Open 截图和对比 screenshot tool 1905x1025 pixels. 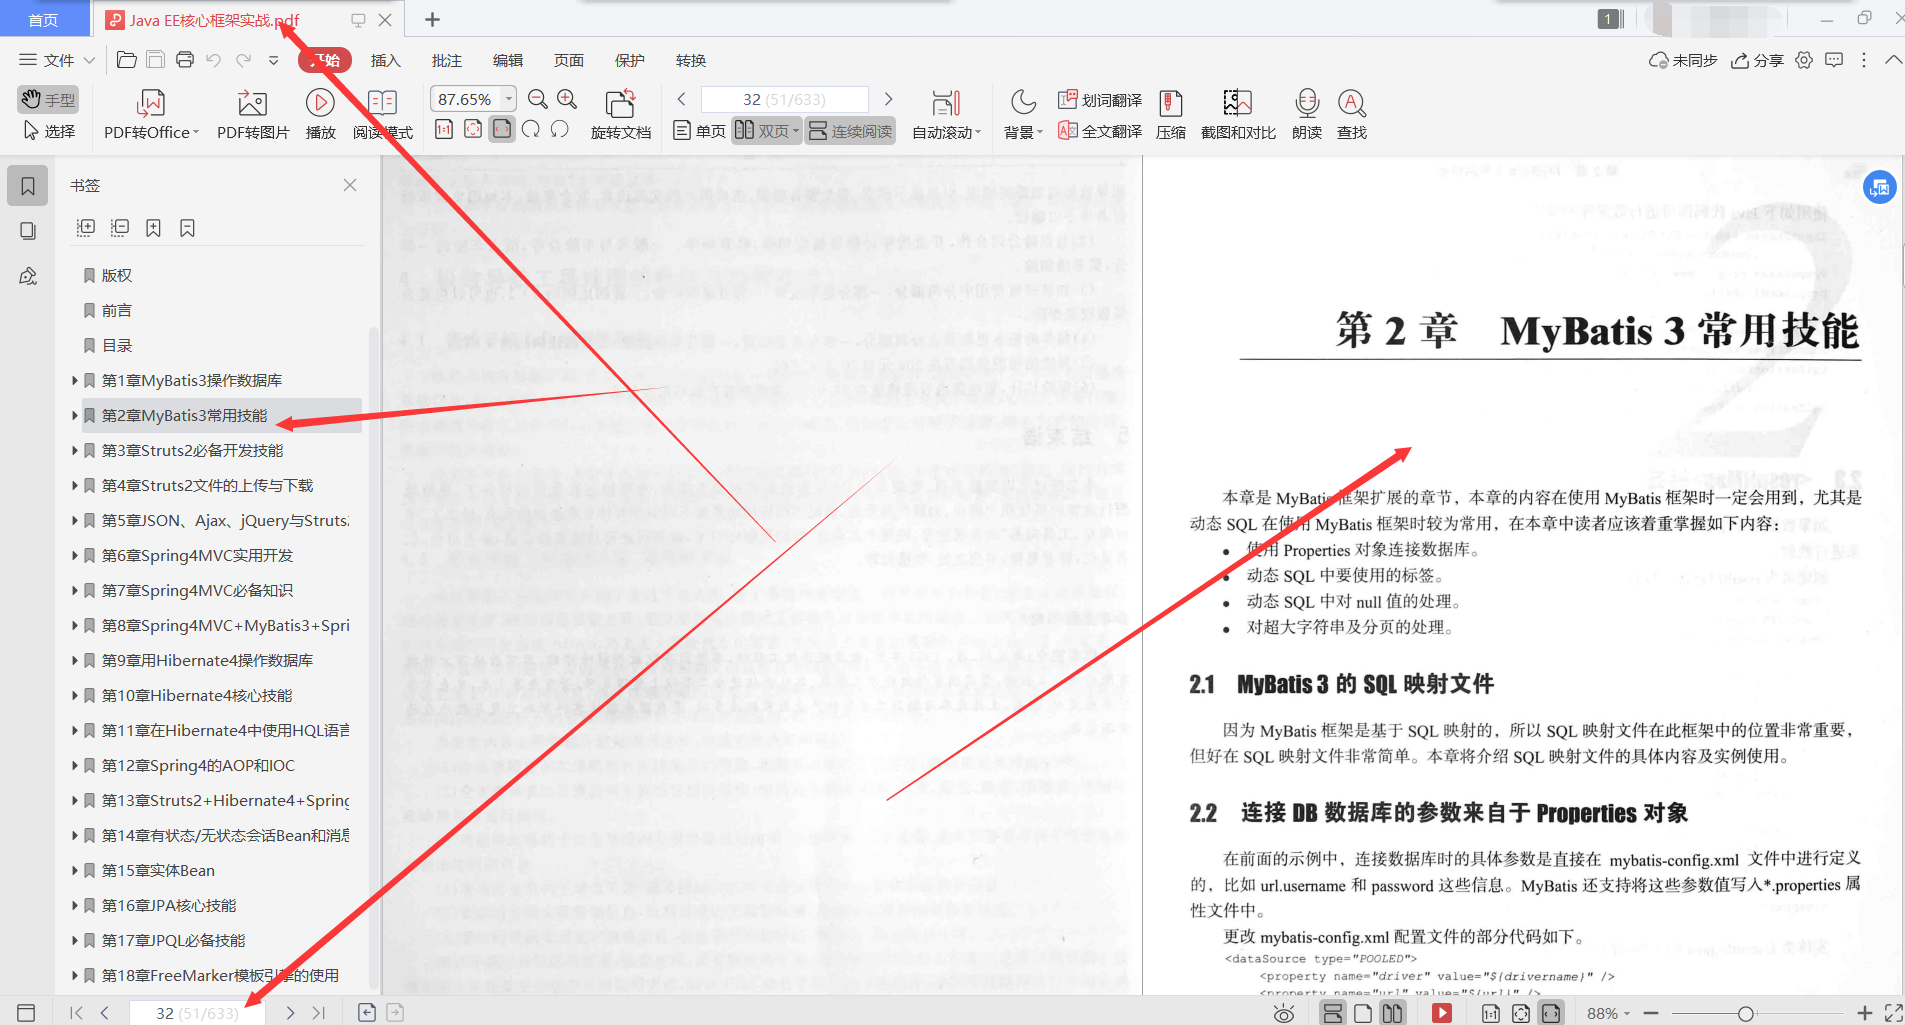pos(1238,115)
